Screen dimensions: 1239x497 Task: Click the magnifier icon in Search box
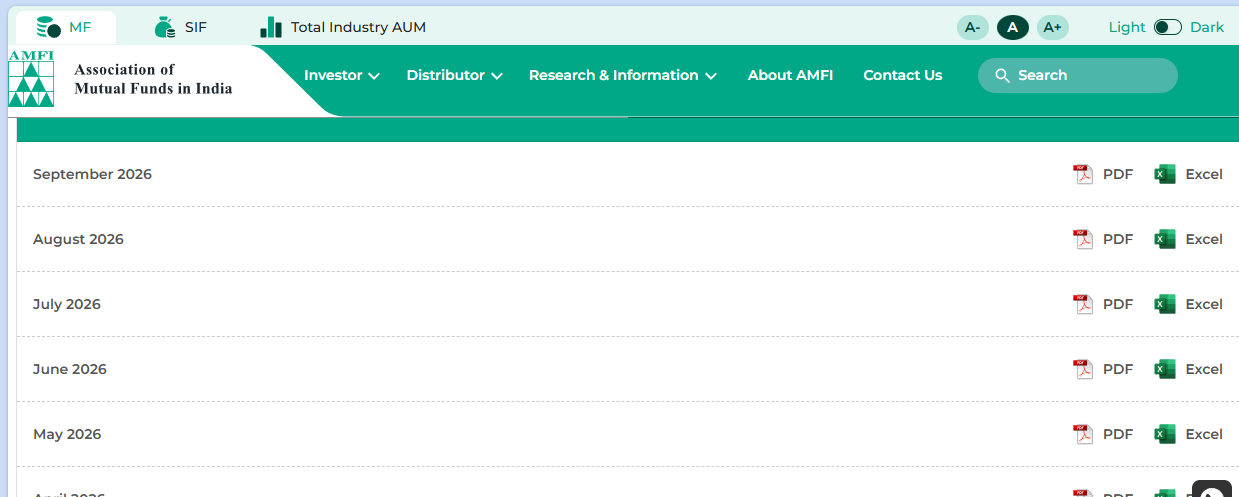point(1002,76)
